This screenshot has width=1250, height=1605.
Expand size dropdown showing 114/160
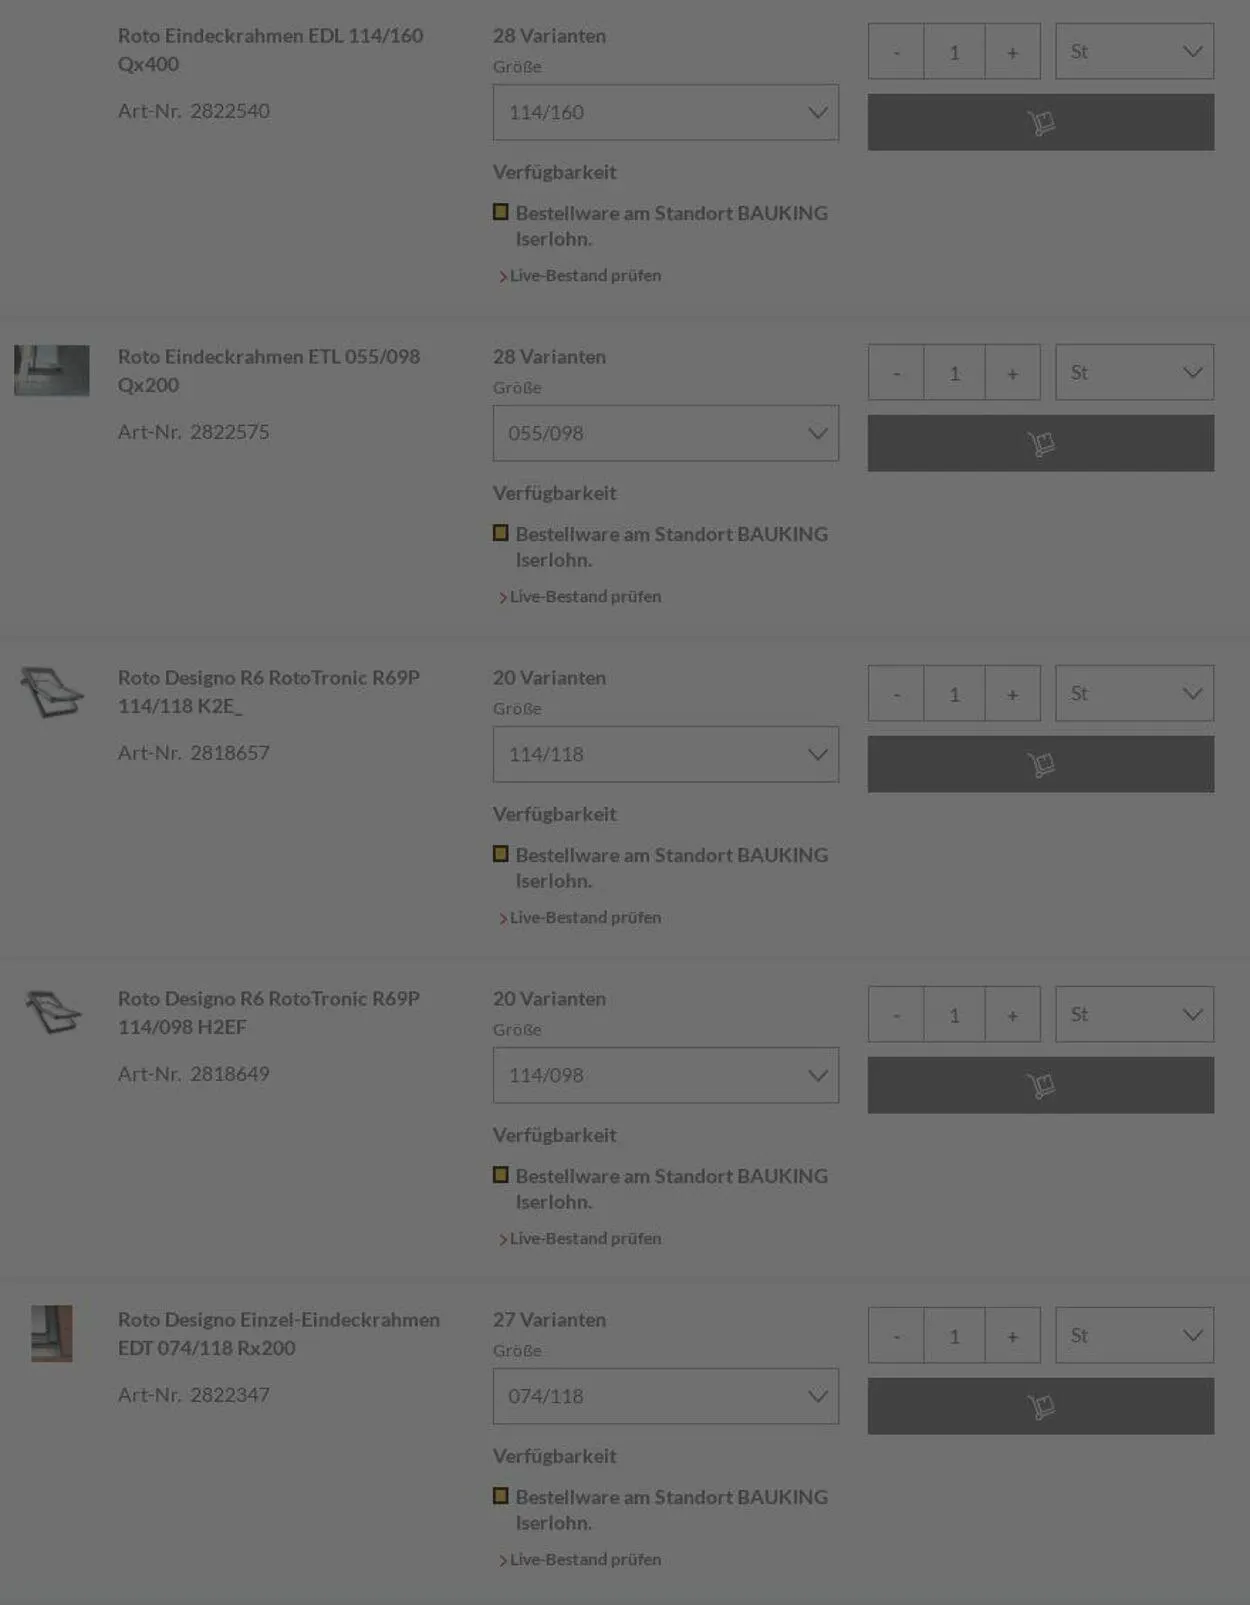(665, 112)
